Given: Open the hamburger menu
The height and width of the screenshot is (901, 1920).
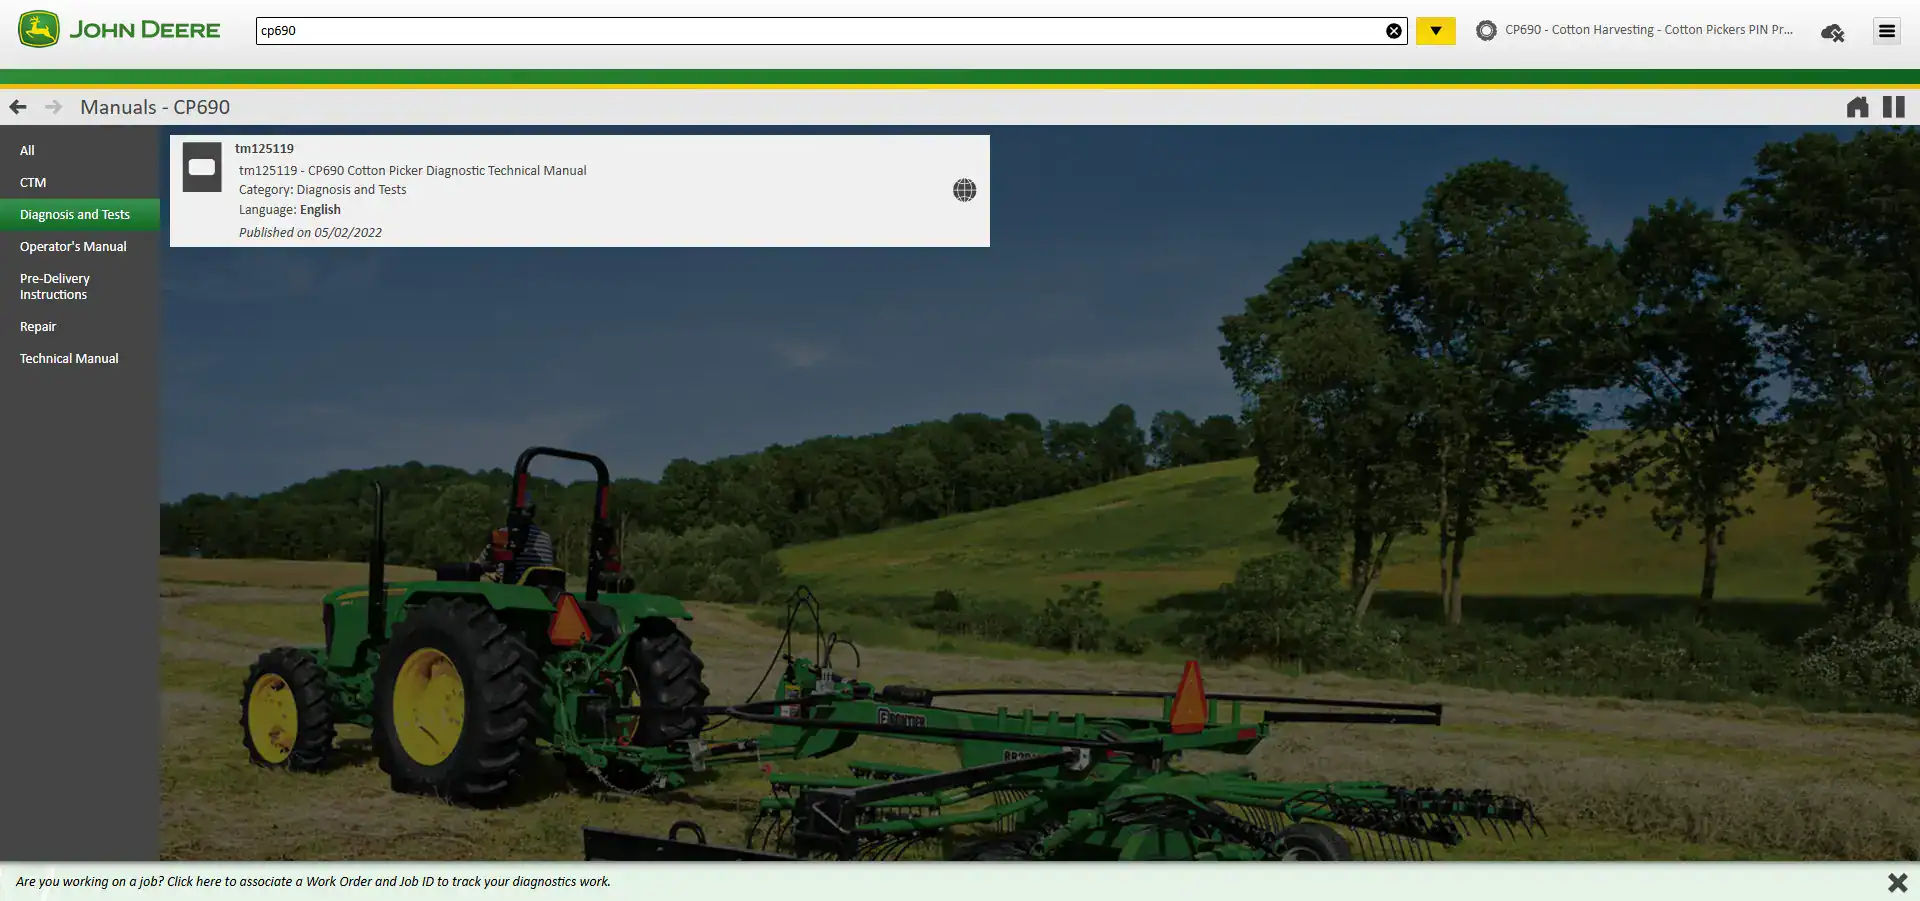Looking at the screenshot, I should tap(1886, 31).
